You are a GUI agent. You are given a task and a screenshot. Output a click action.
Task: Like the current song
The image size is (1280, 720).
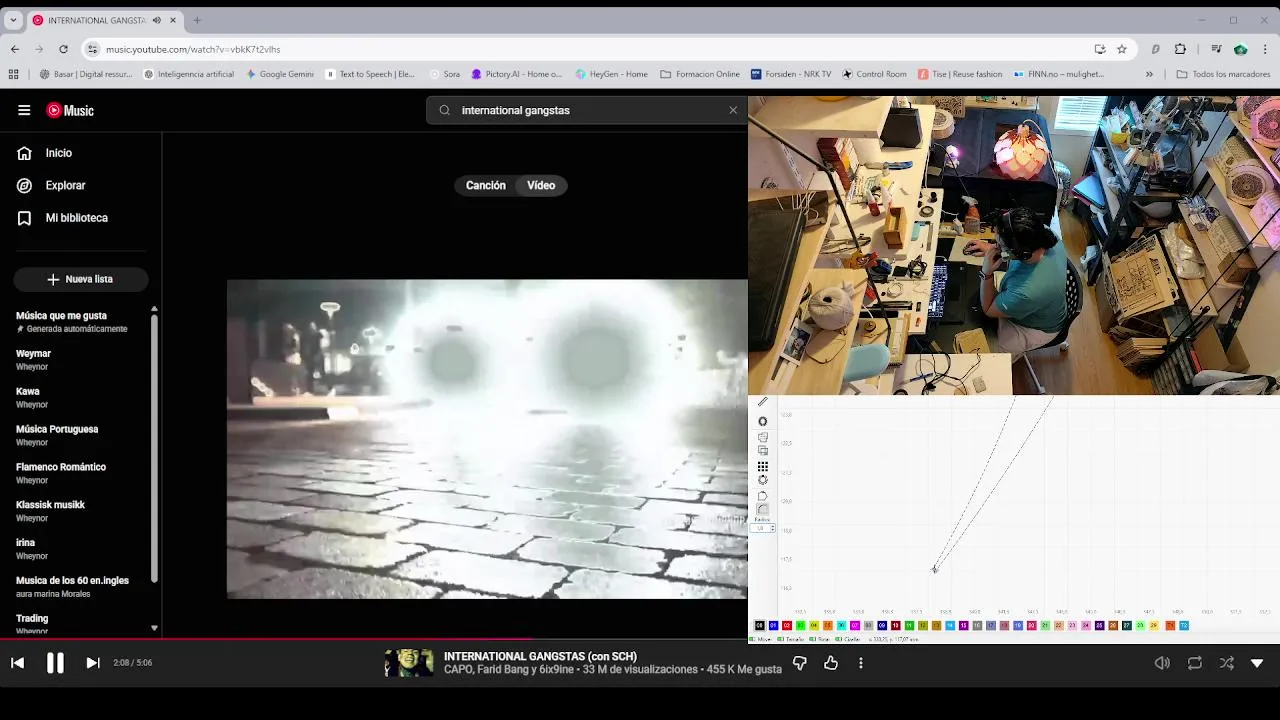click(x=831, y=662)
